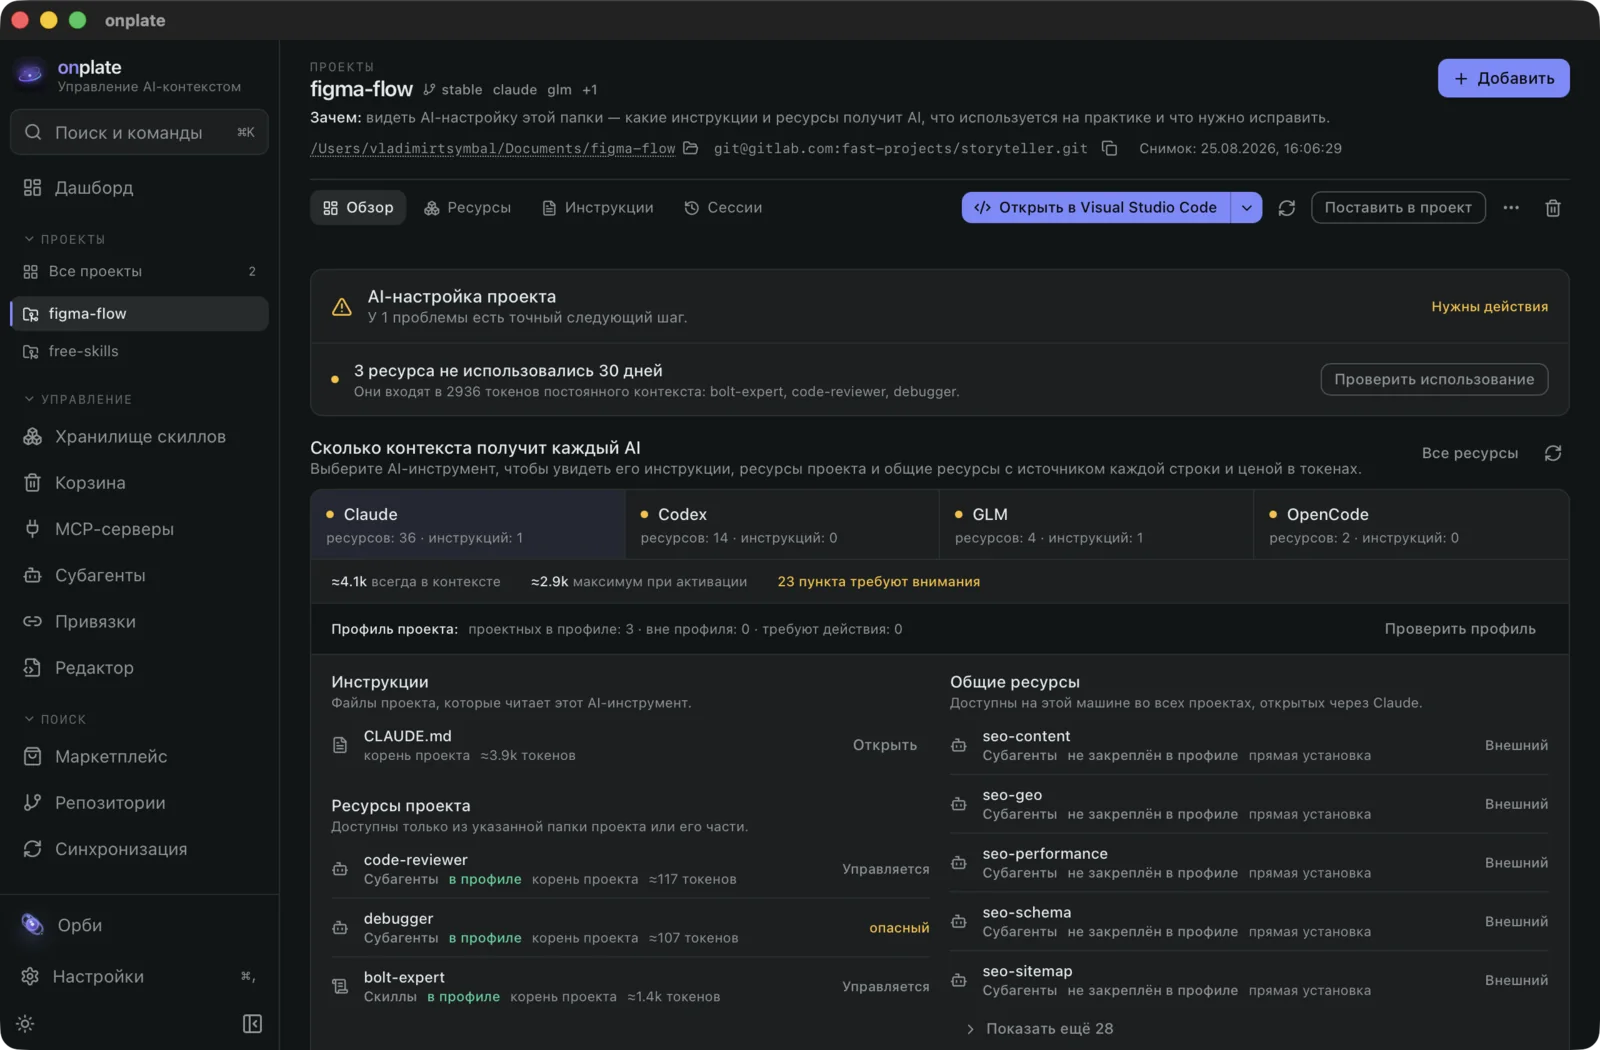Go to Маркетплейс
Viewport: 1600px width, 1050px height.
[139, 757]
